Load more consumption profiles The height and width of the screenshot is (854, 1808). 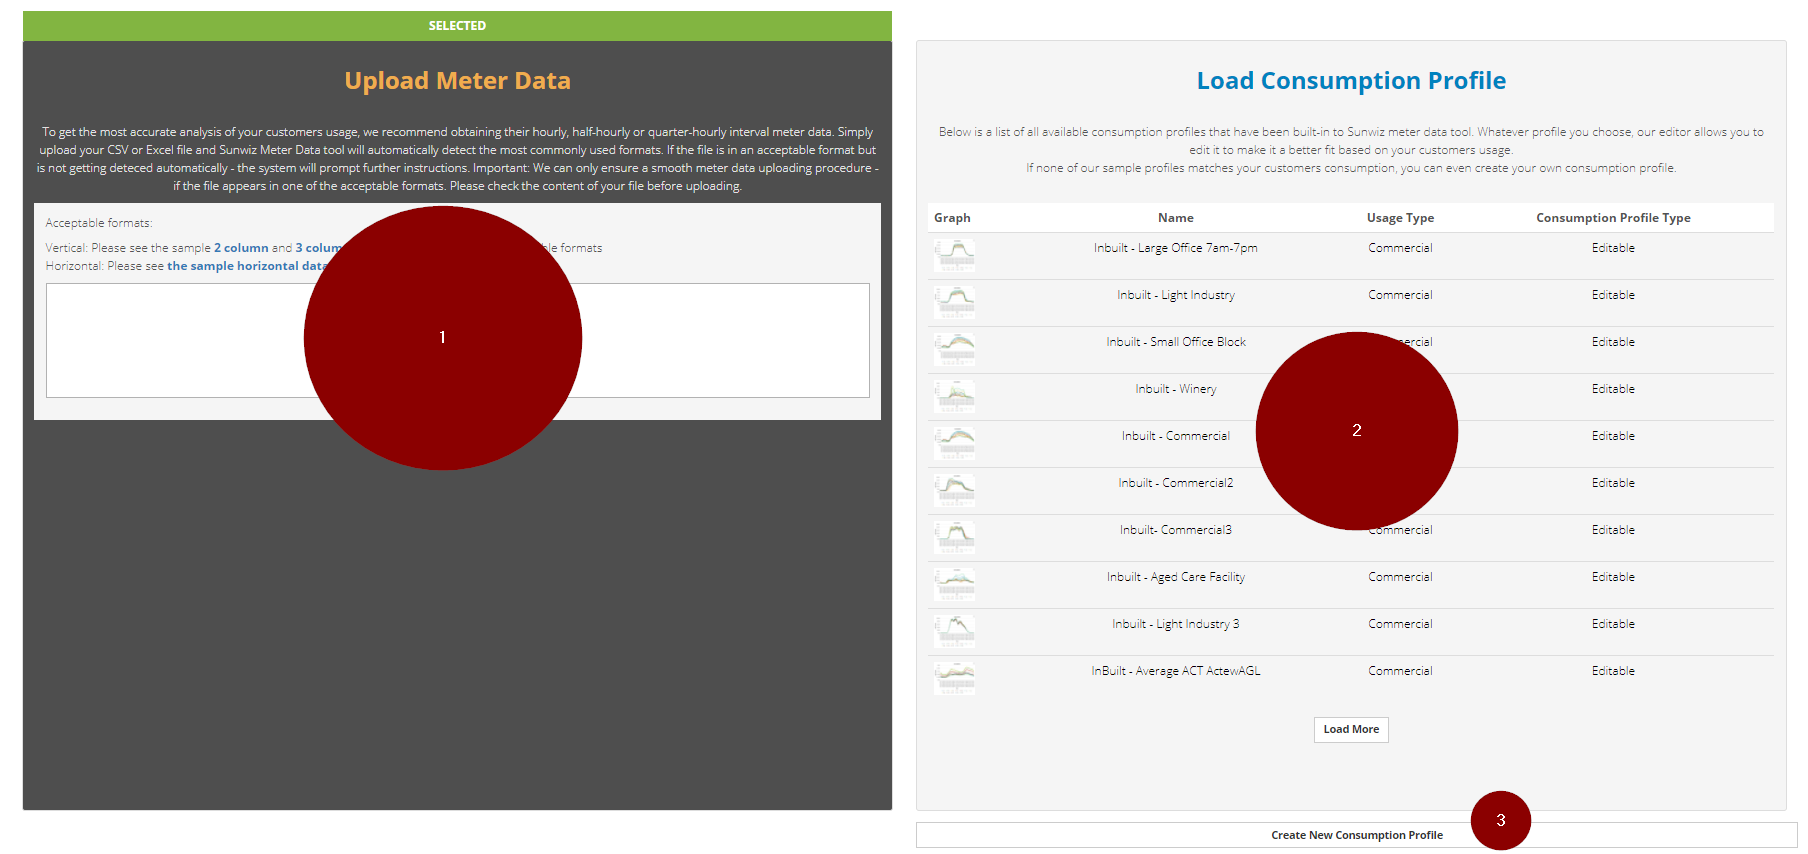tap(1351, 730)
